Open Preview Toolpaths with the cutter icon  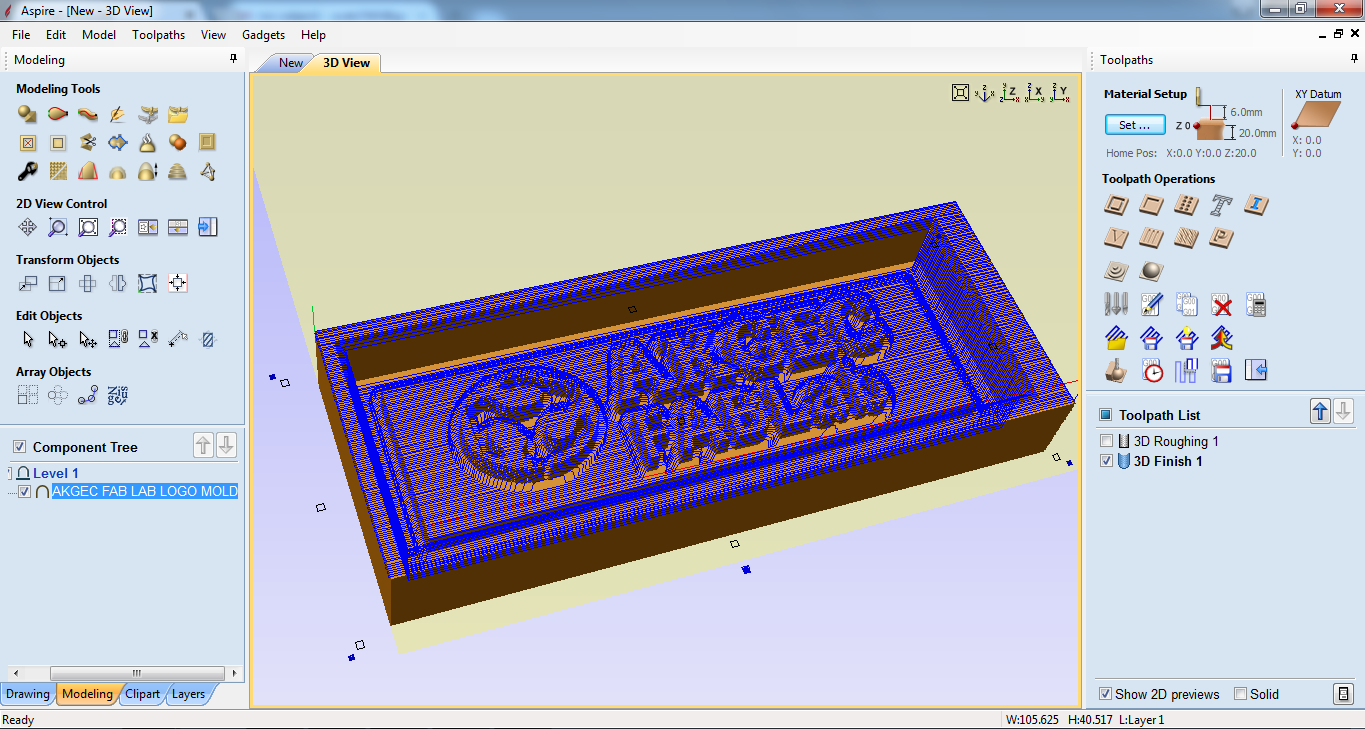1116,371
